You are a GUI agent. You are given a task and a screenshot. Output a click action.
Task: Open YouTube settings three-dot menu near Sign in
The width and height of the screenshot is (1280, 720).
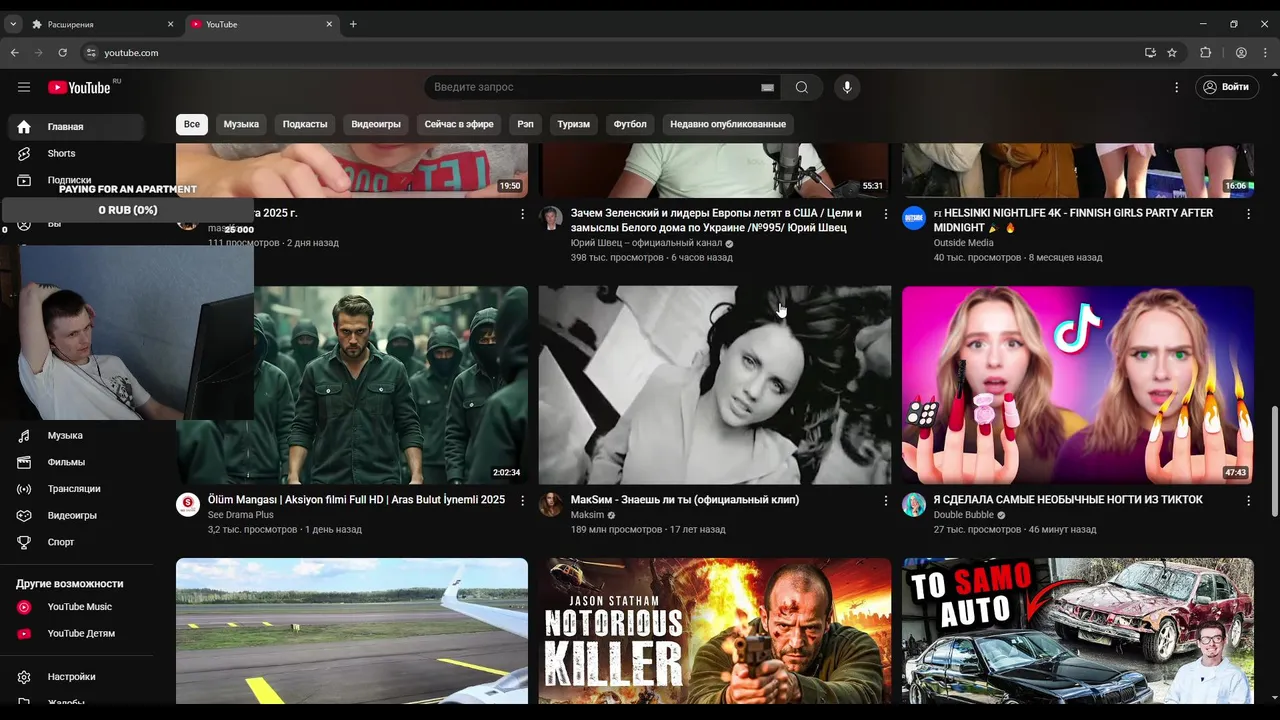(x=1177, y=87)
